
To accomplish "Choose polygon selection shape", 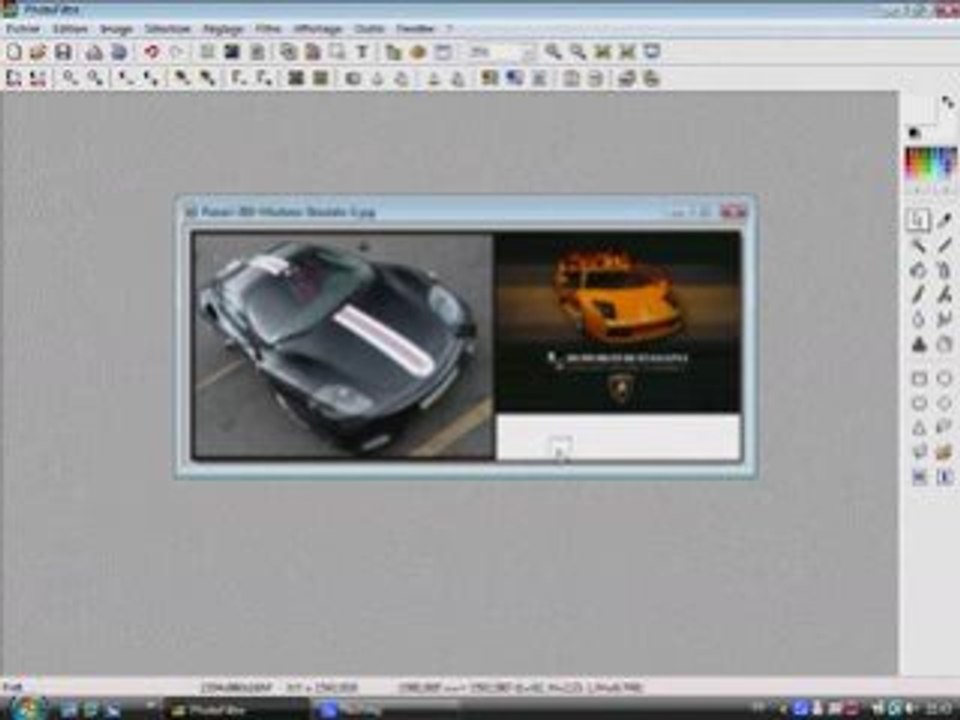I will [x=918, y=452].
